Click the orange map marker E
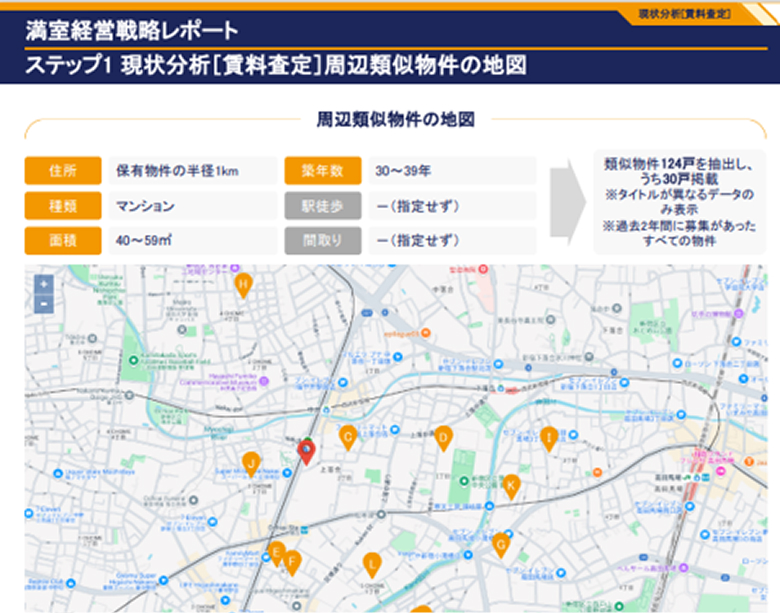Viewport: 780px width, 613px height. click(277, 552)
